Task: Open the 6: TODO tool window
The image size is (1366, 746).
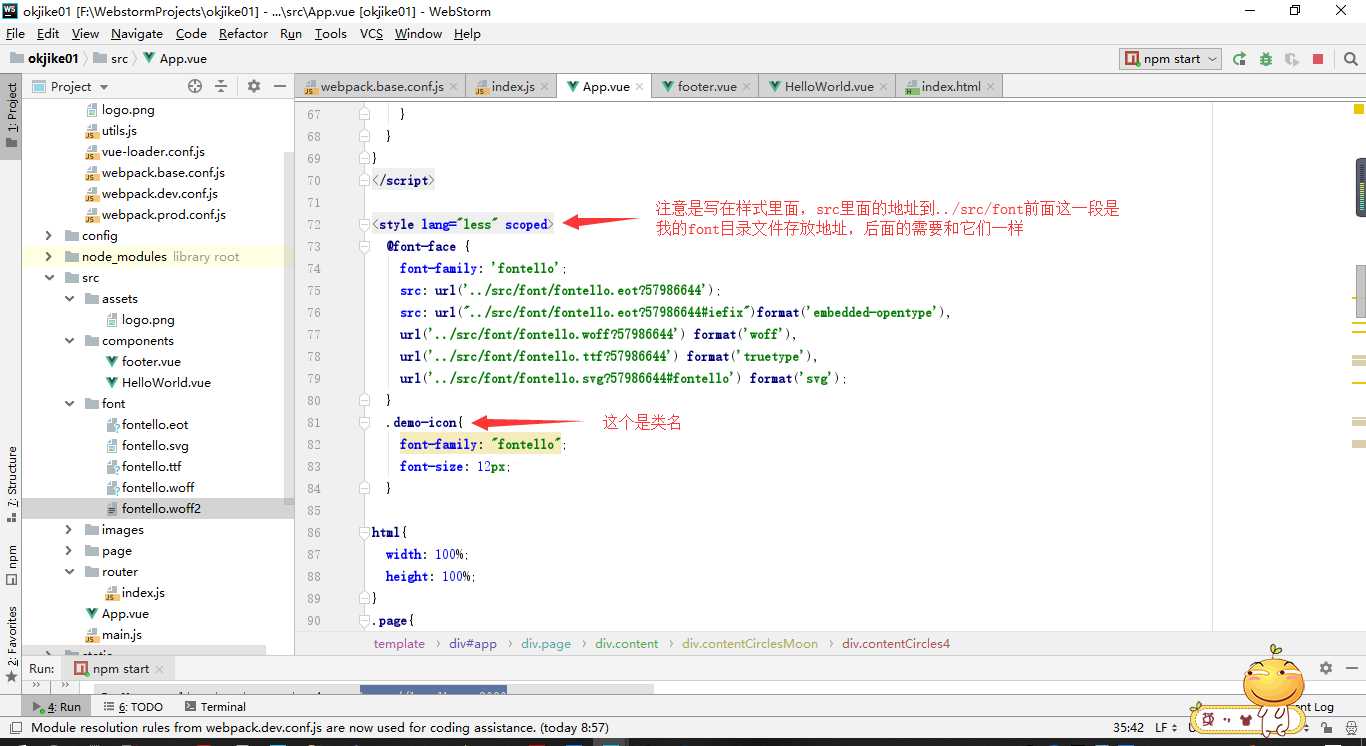Action: point(133,707)
